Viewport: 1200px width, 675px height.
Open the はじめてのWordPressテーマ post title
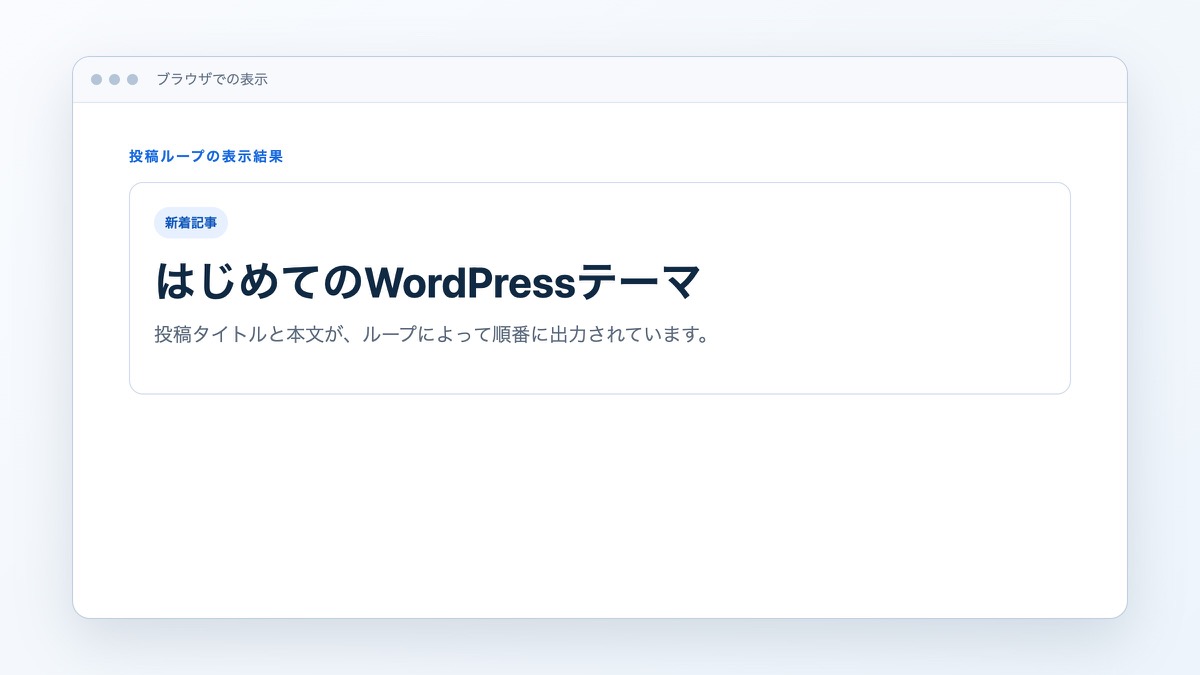[428, 282]
